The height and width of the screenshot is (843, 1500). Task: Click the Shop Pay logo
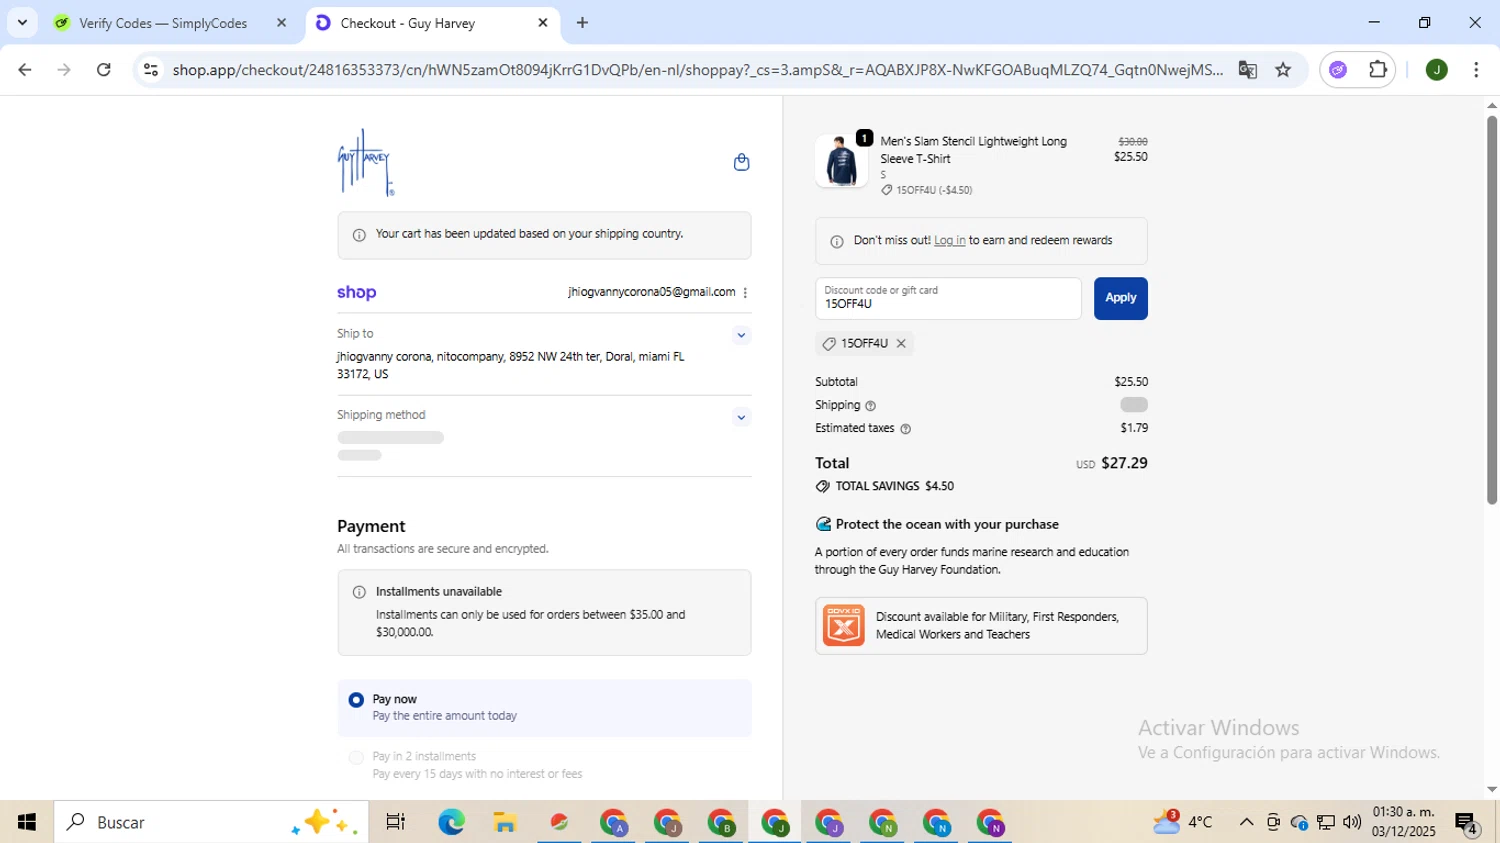click(356, 292)
